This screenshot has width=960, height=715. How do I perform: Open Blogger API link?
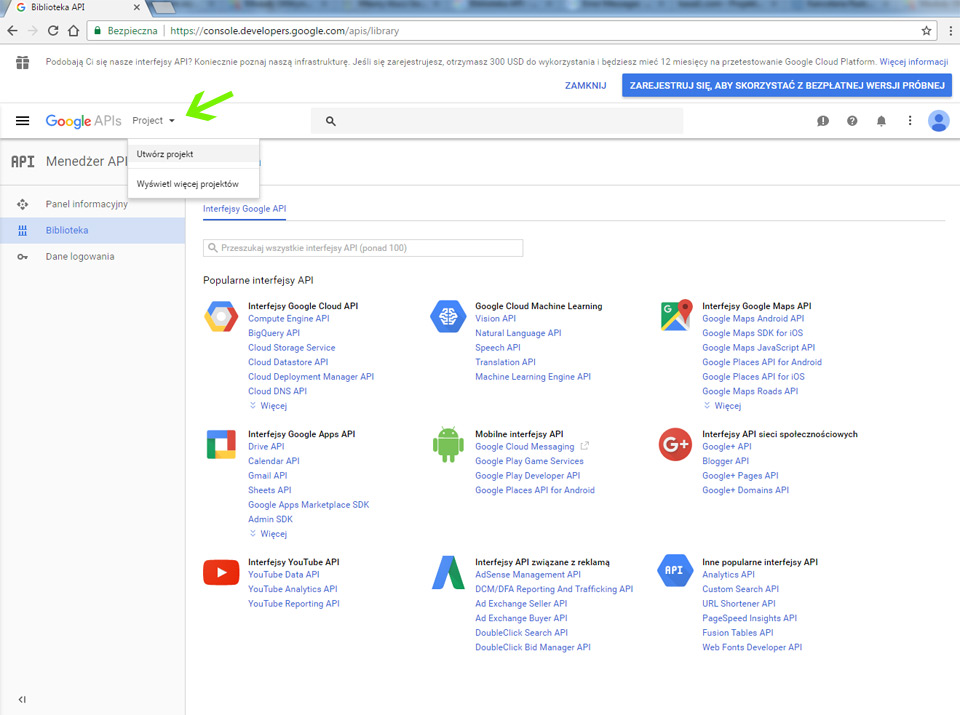(726, 461)
